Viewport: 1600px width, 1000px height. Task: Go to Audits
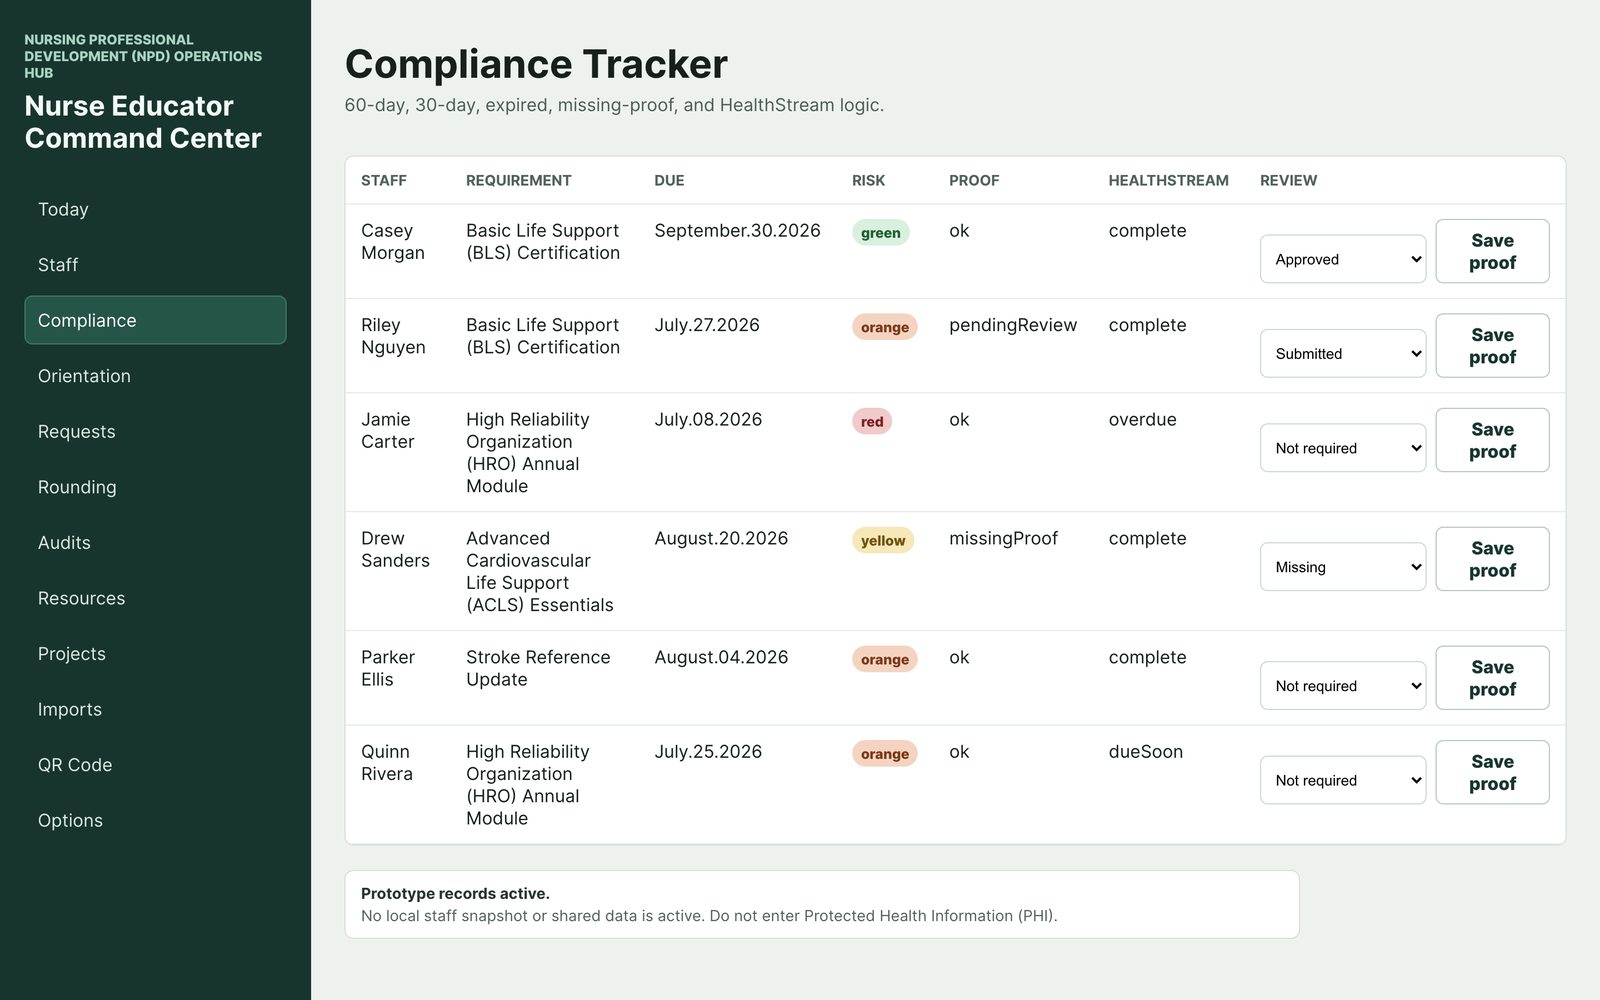point(155,543)
